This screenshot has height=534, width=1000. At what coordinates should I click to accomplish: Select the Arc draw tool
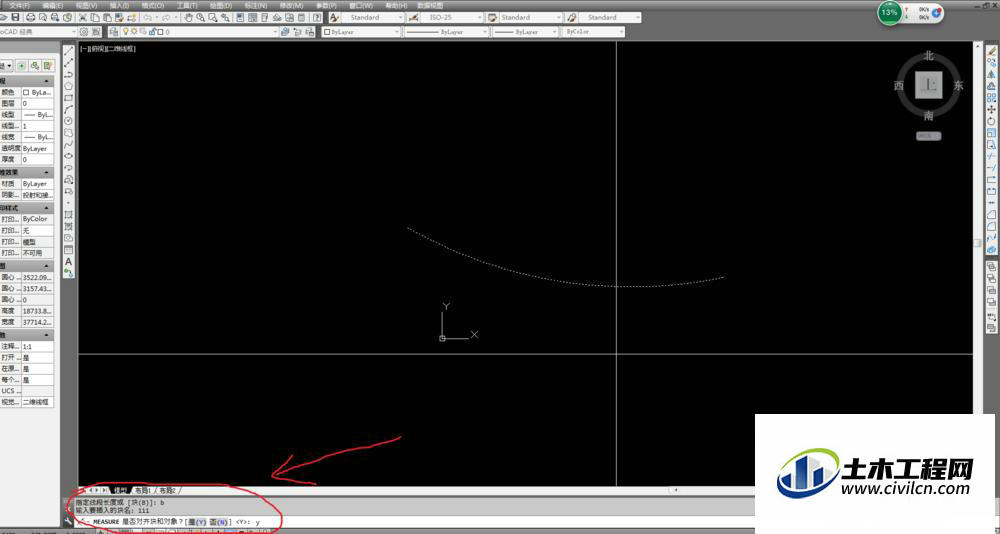pos(69,109)
